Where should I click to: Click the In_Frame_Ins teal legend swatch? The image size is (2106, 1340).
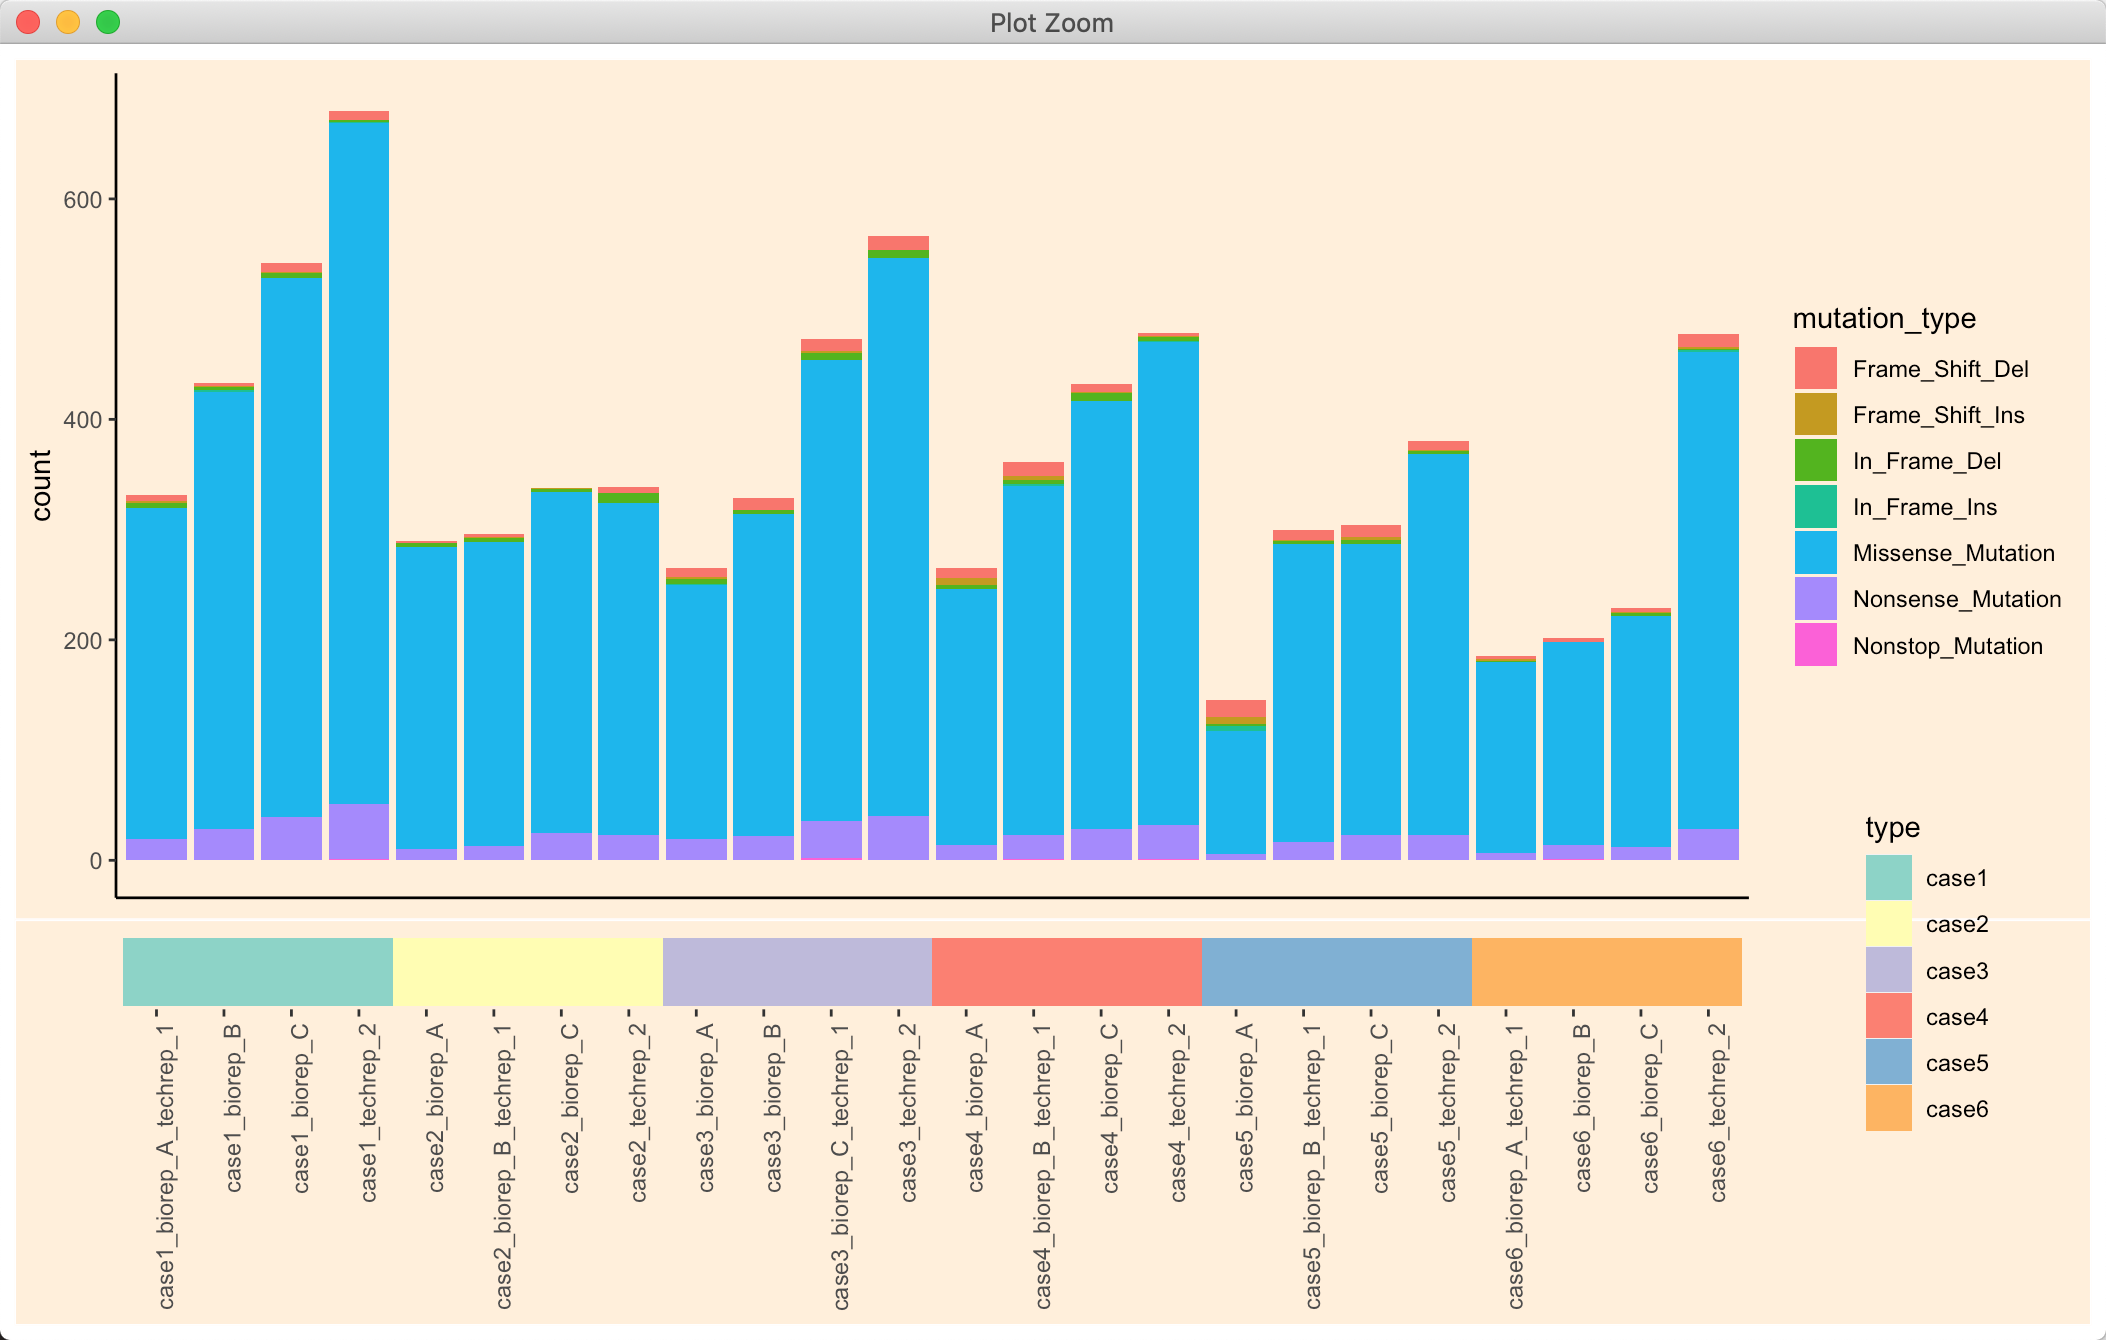(x=1815, y=506)
